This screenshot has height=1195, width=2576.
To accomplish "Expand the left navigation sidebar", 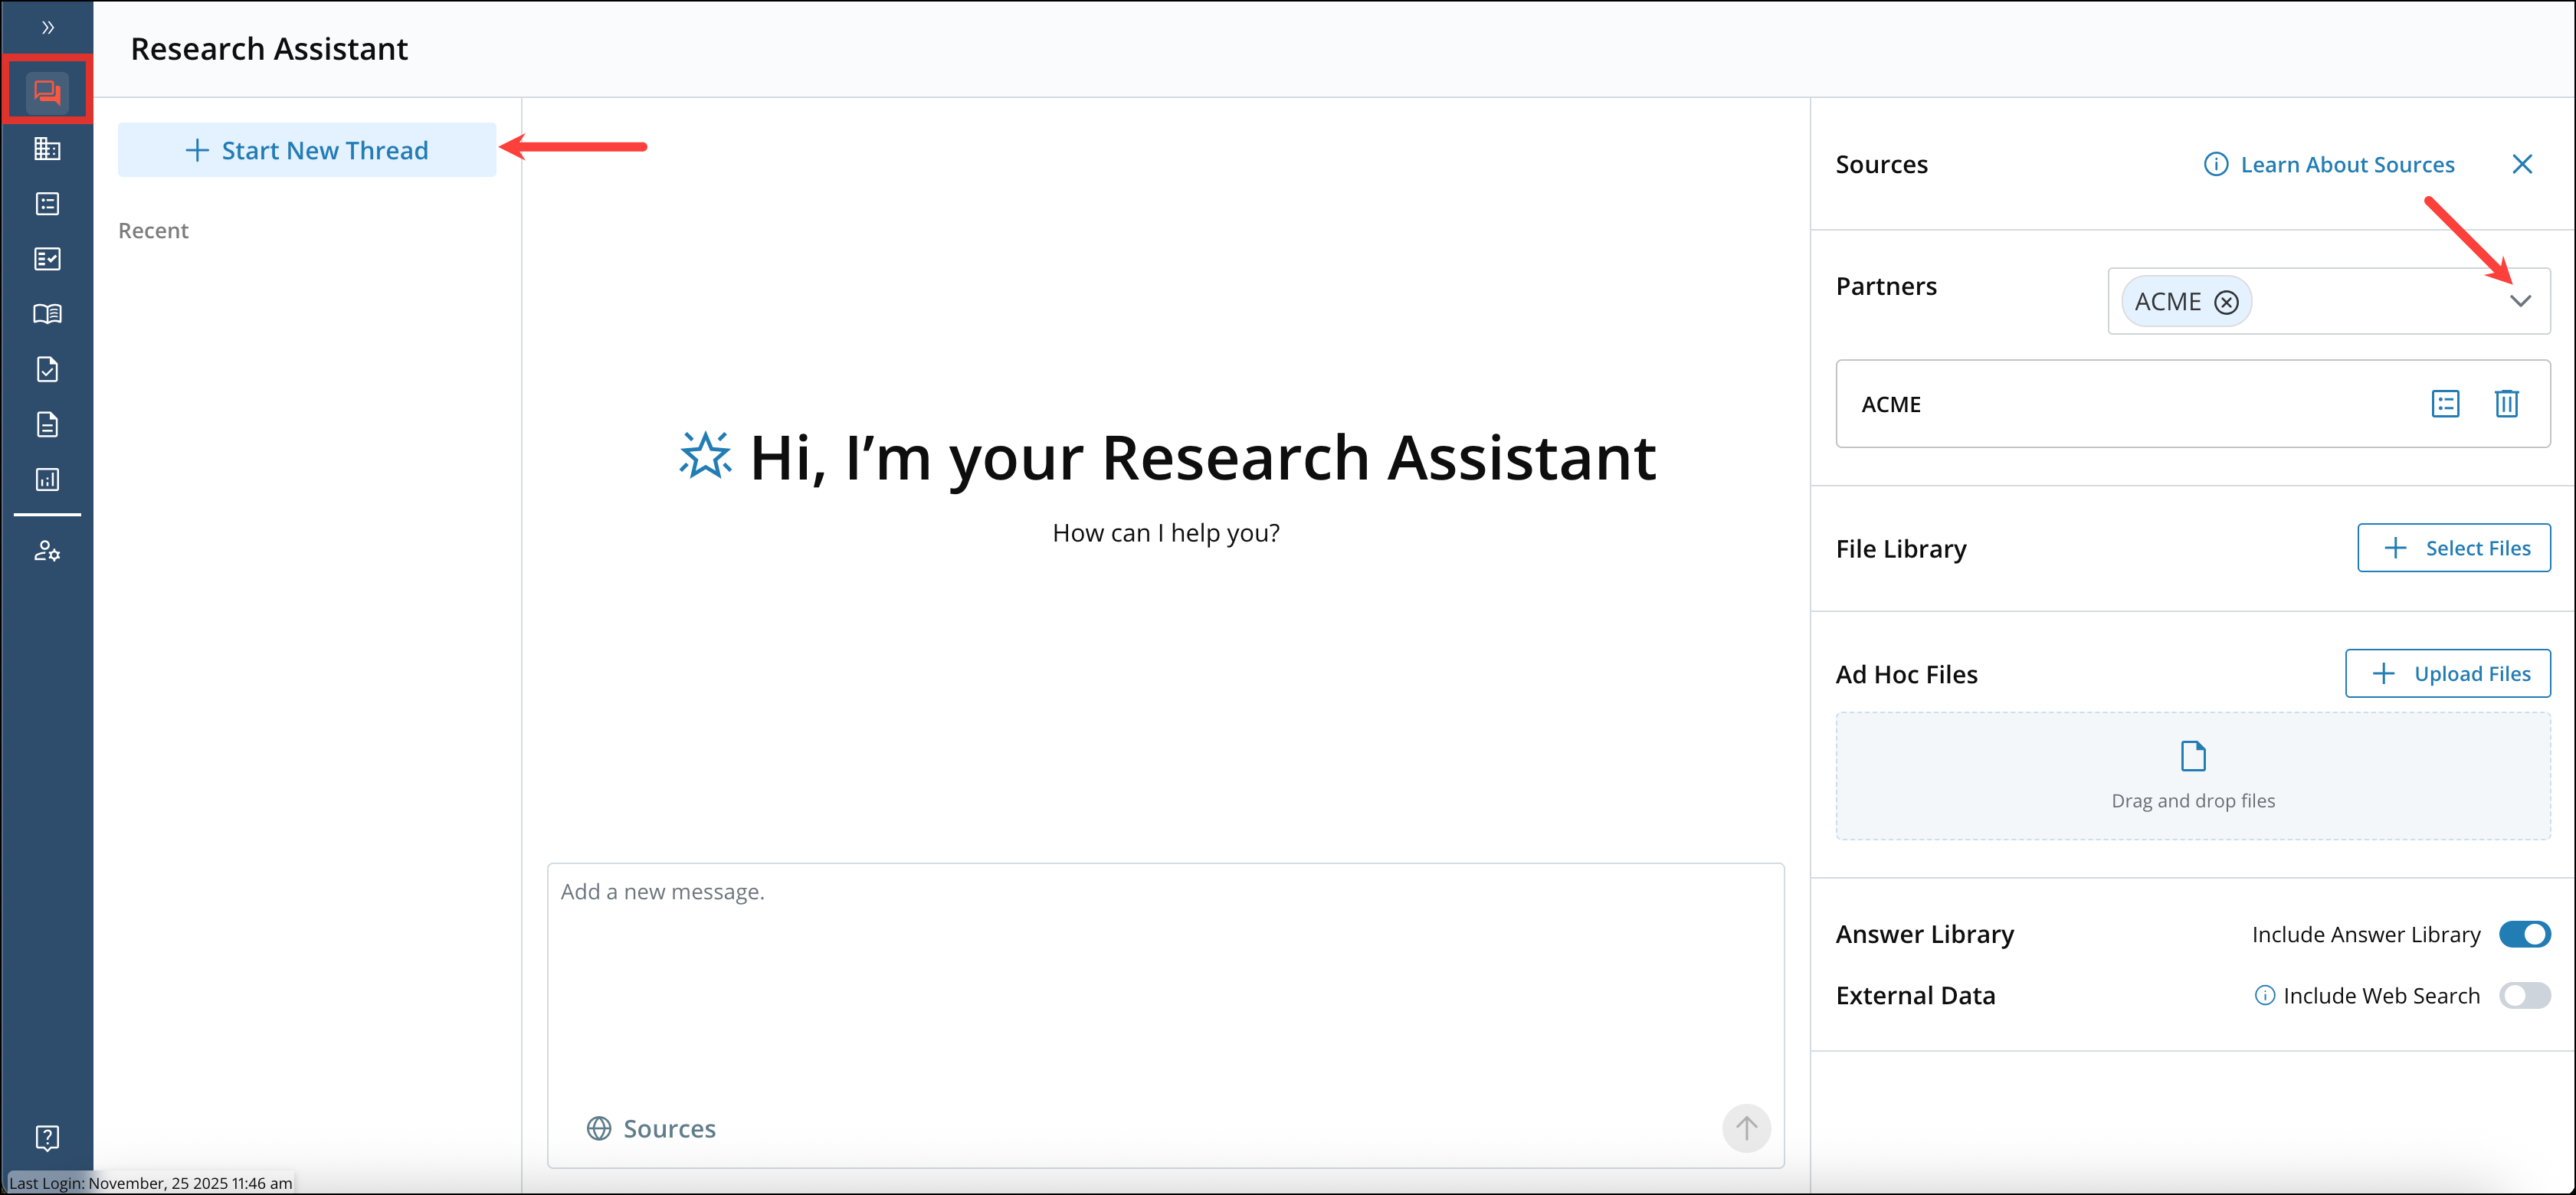I will click(47, 27).
